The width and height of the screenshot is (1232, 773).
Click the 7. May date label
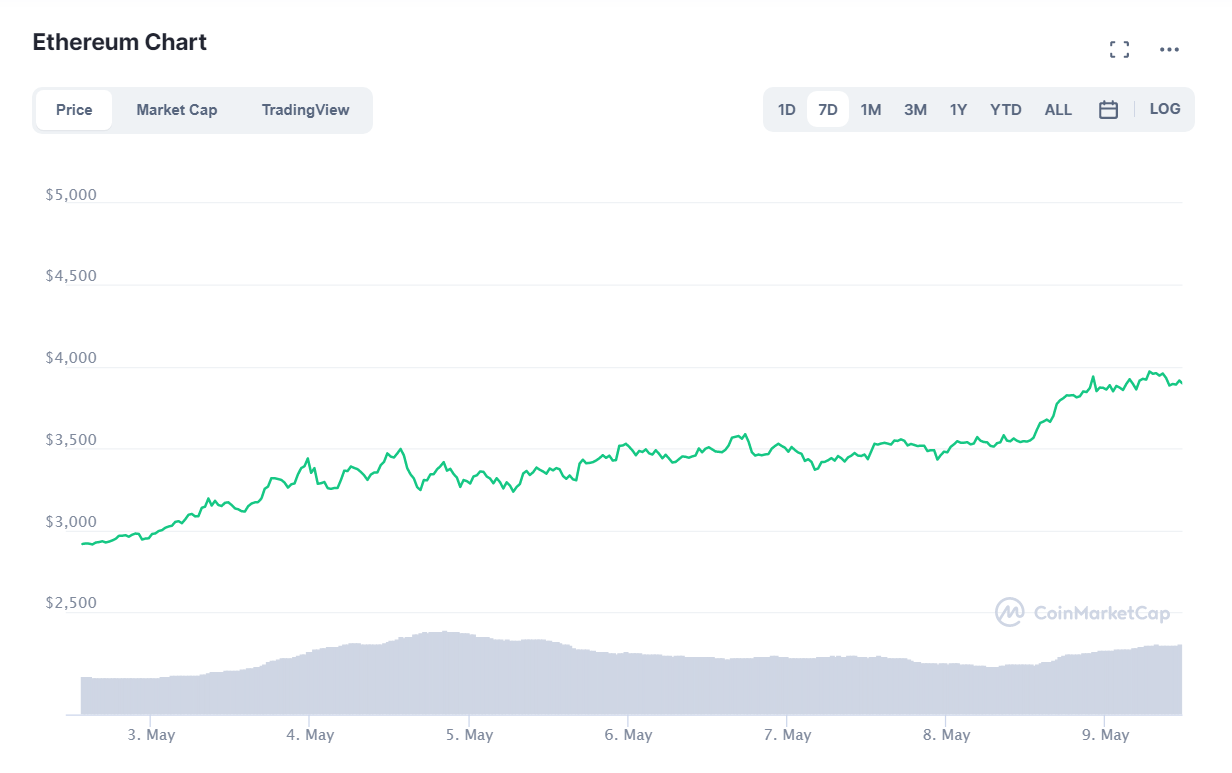[786, 735]
